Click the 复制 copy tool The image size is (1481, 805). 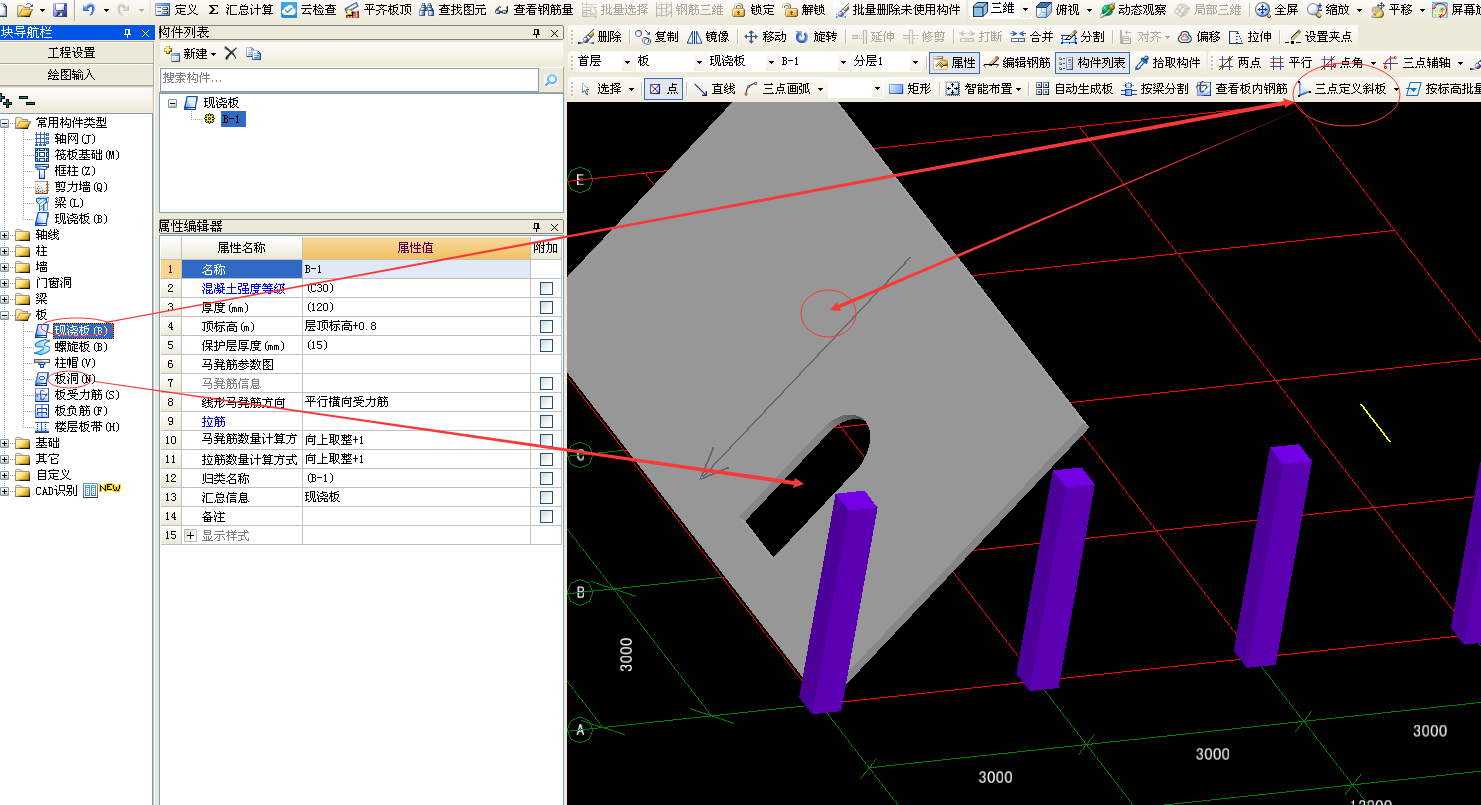tap(656, 37)
